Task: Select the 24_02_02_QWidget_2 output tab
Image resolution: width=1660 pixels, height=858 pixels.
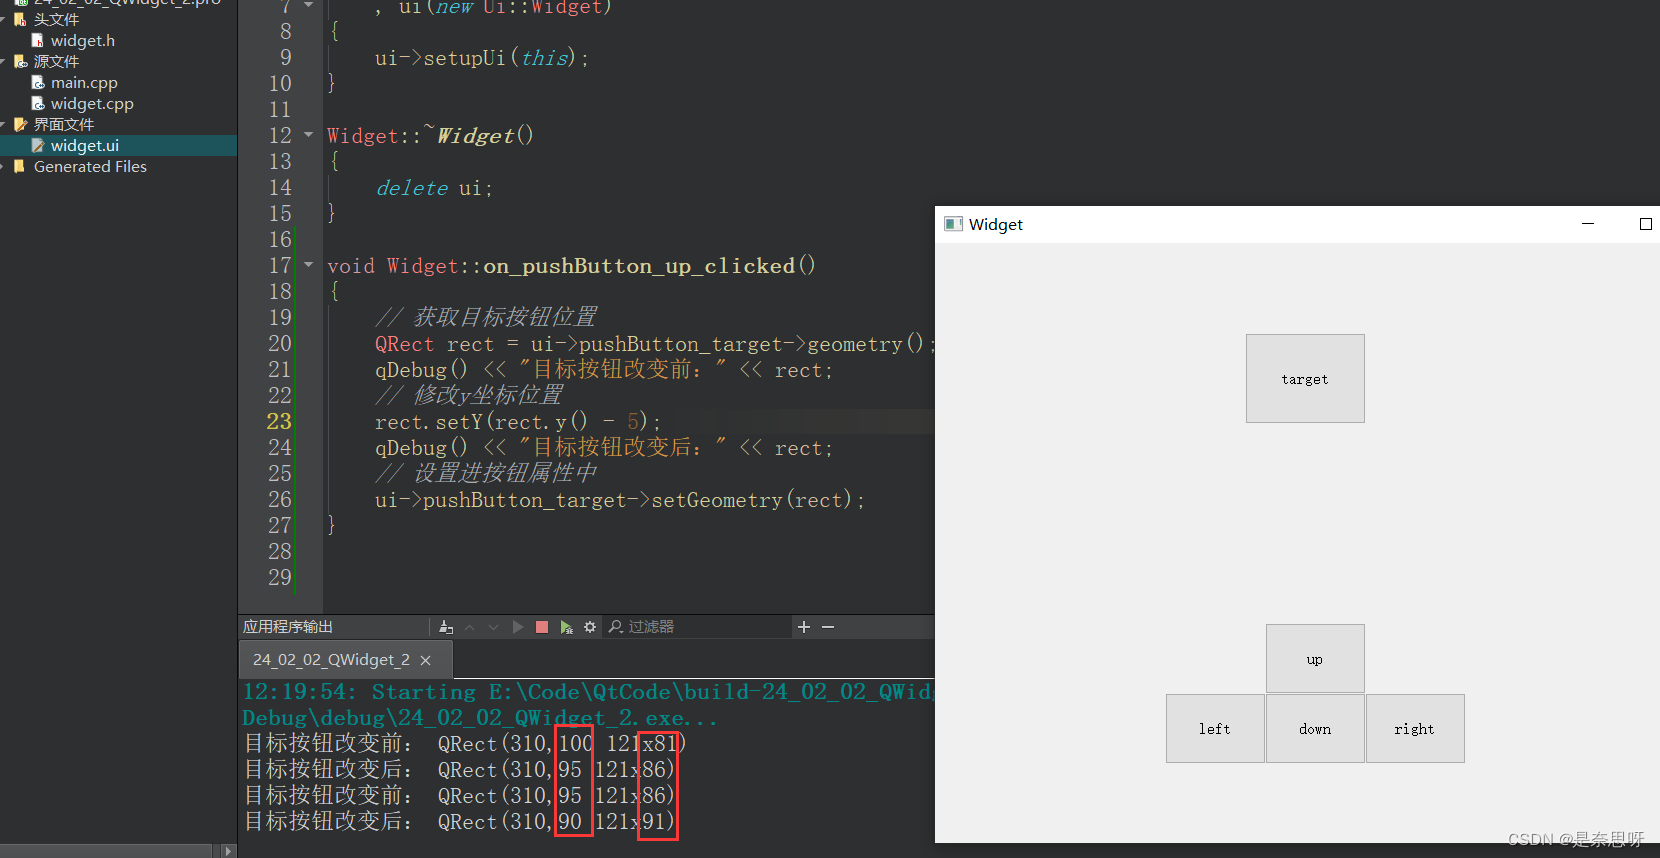Action: pyautogui.click(x=346, y=660)
